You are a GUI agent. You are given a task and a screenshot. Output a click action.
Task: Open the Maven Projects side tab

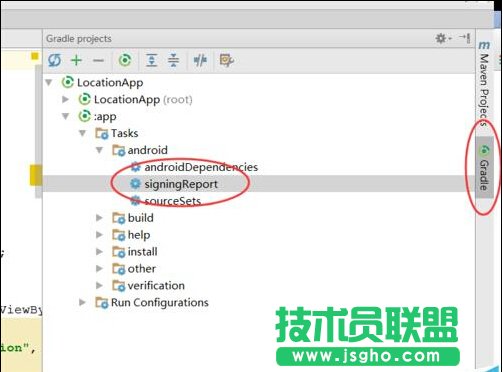tap(484, 84)
